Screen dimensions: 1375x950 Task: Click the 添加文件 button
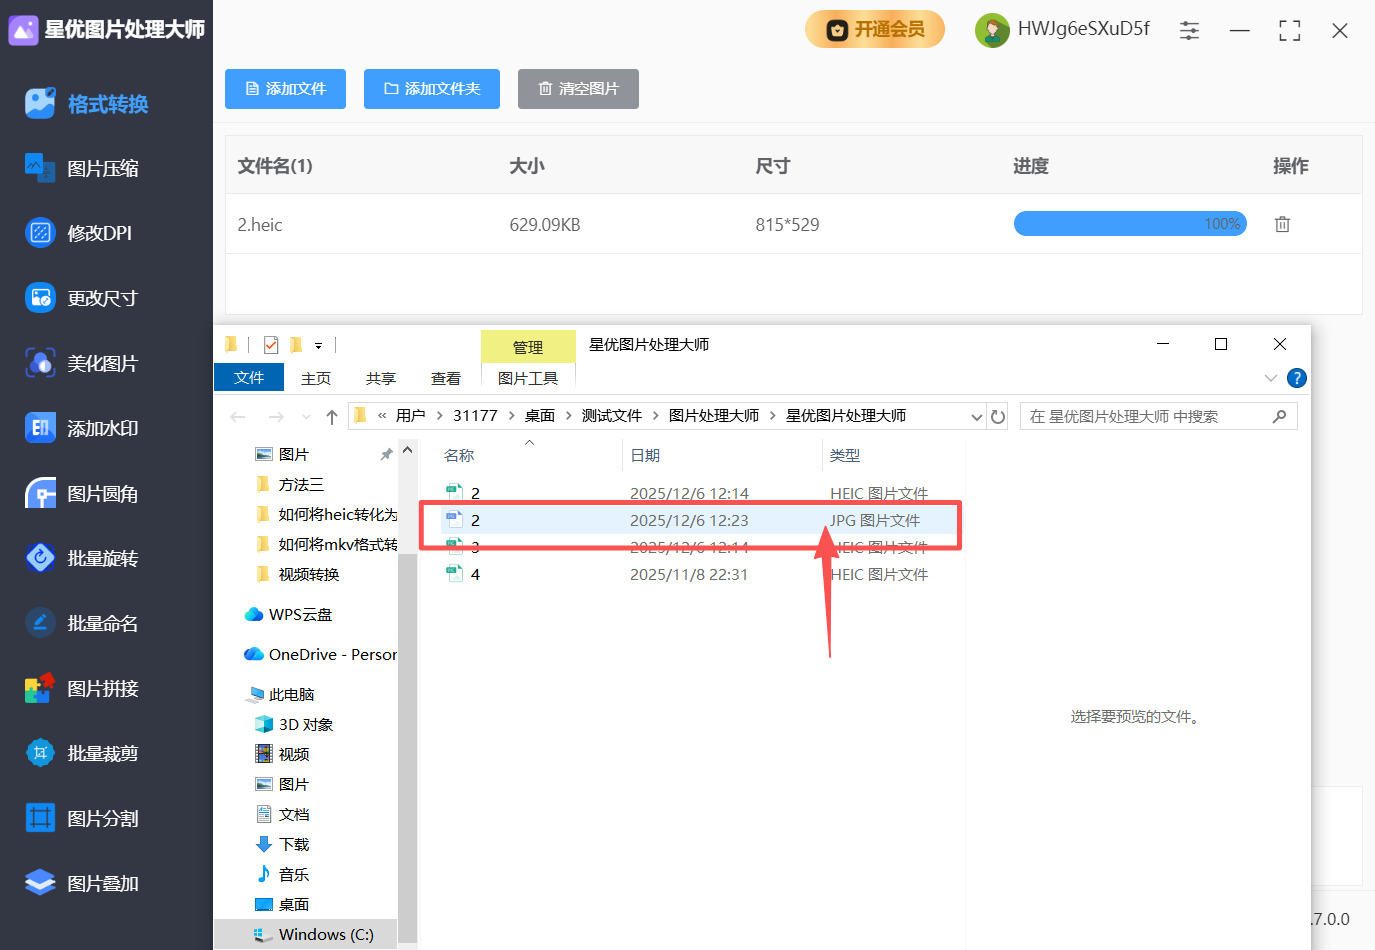pos(285,89)
